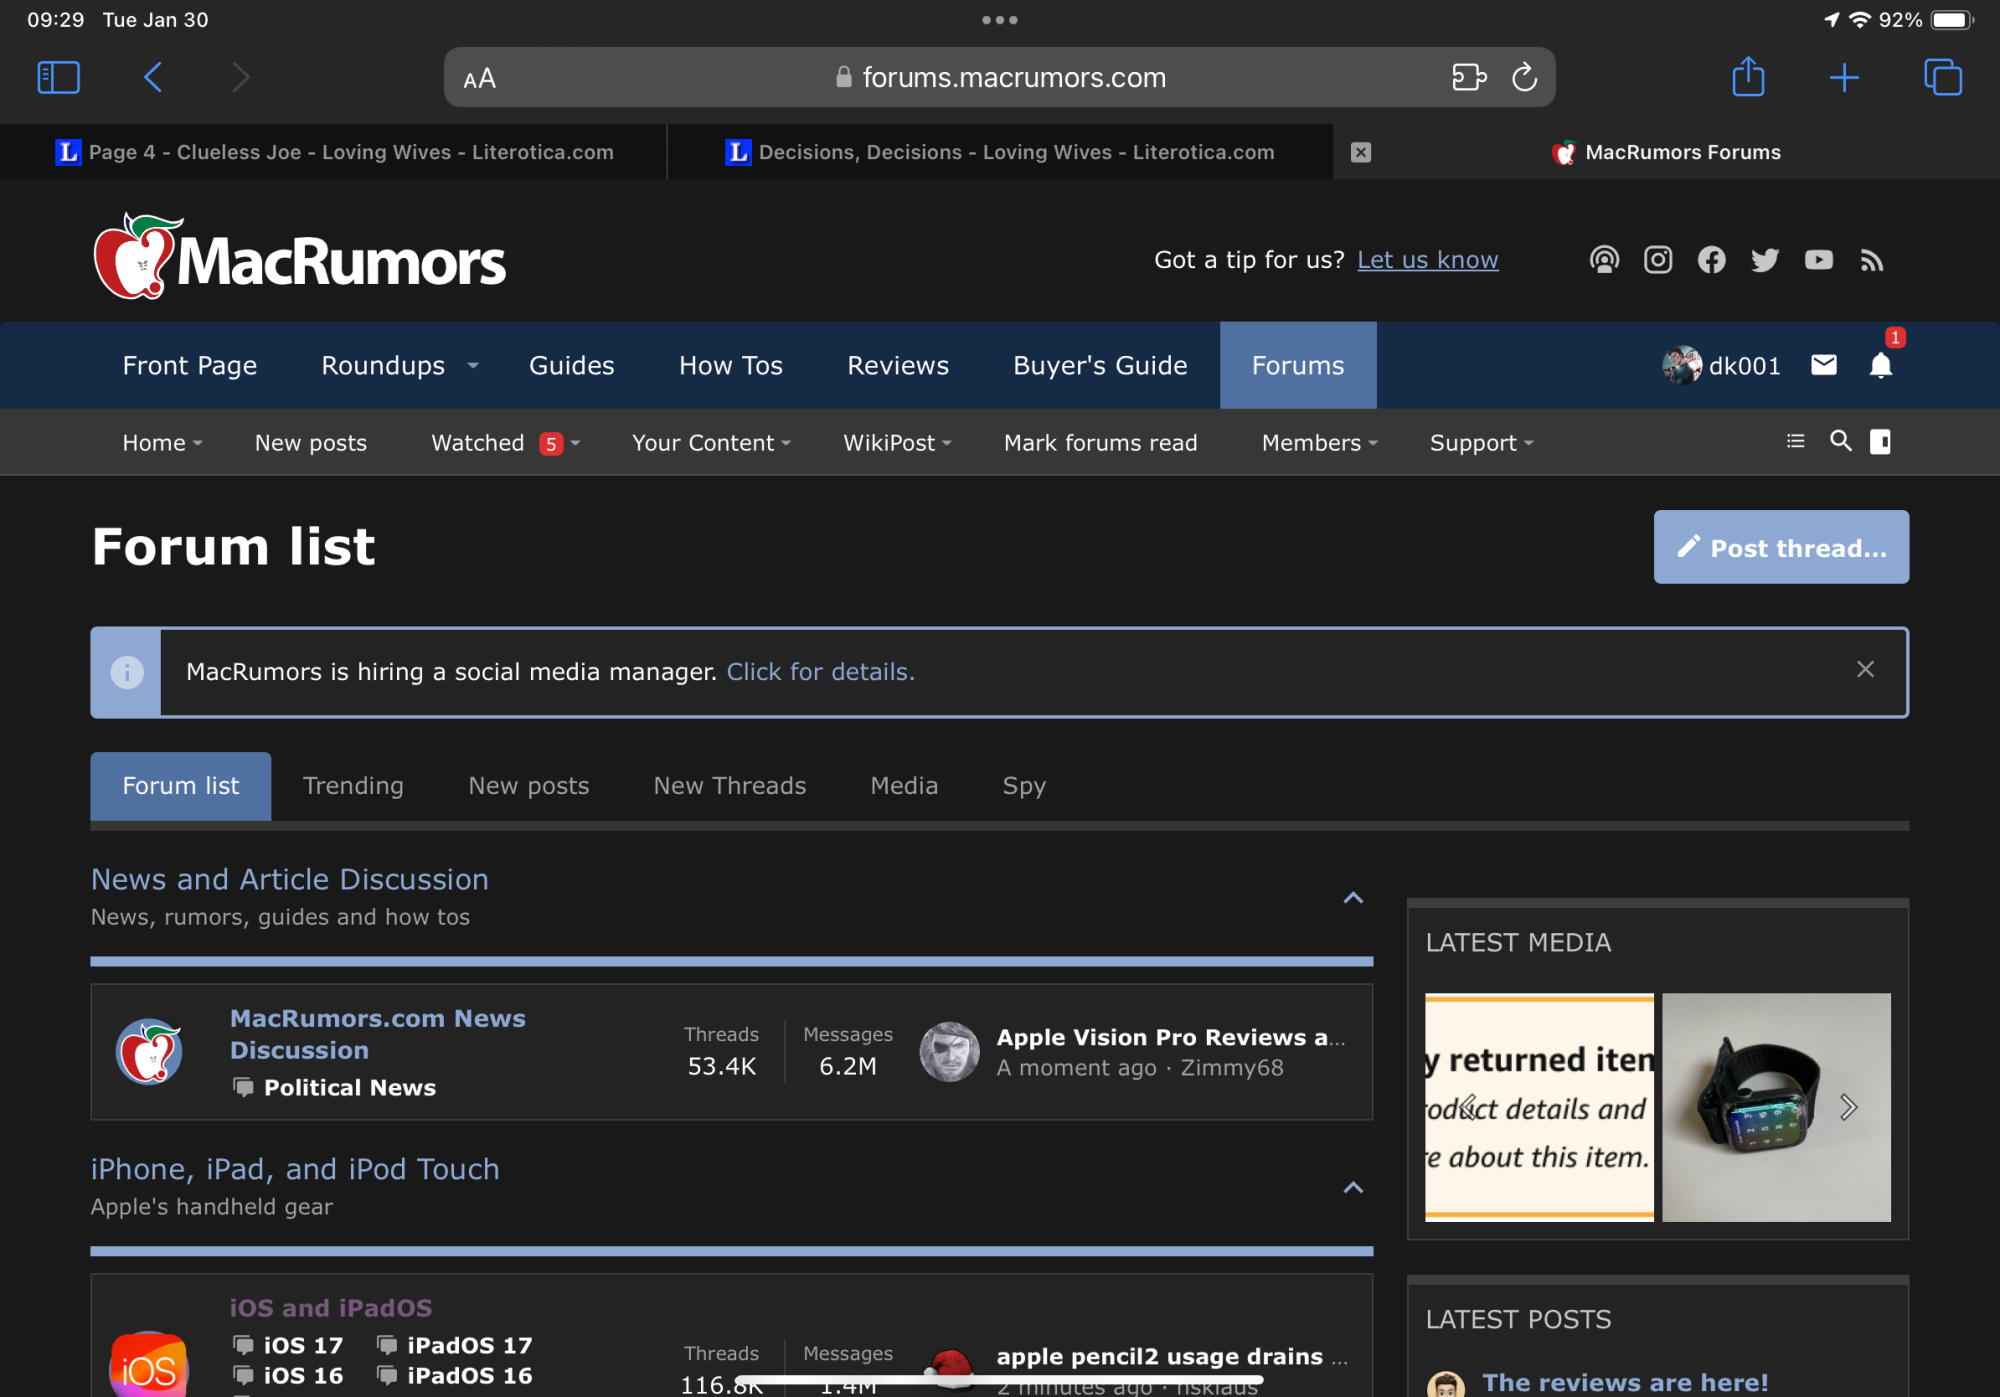Show Safari sidebar panel
The height and width of the screenshot is (1397, 2000).
pos(58,77)
